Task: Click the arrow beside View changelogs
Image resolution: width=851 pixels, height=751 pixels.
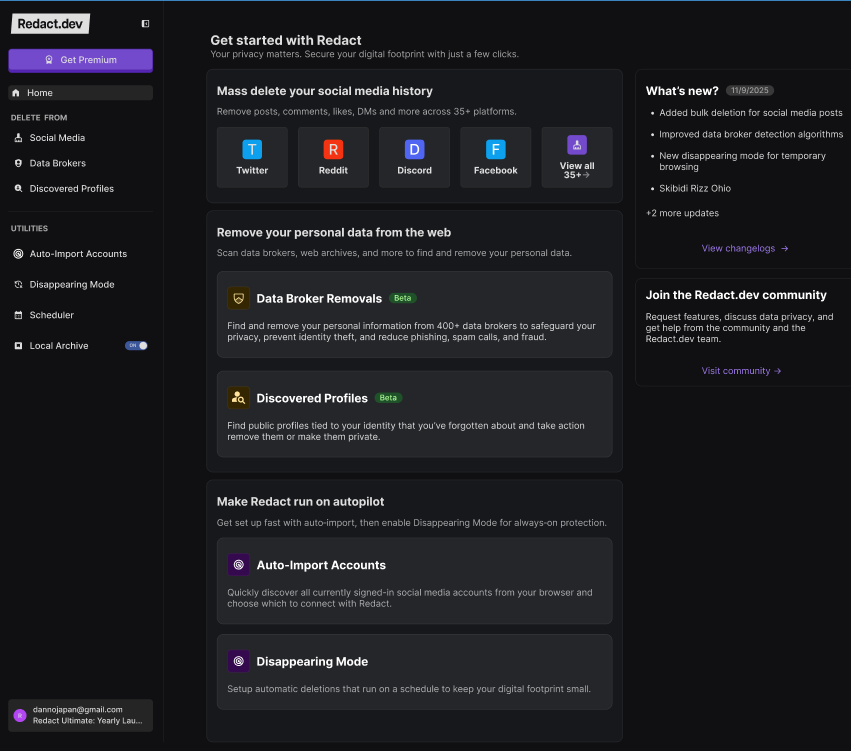Action: coord(784,249)
